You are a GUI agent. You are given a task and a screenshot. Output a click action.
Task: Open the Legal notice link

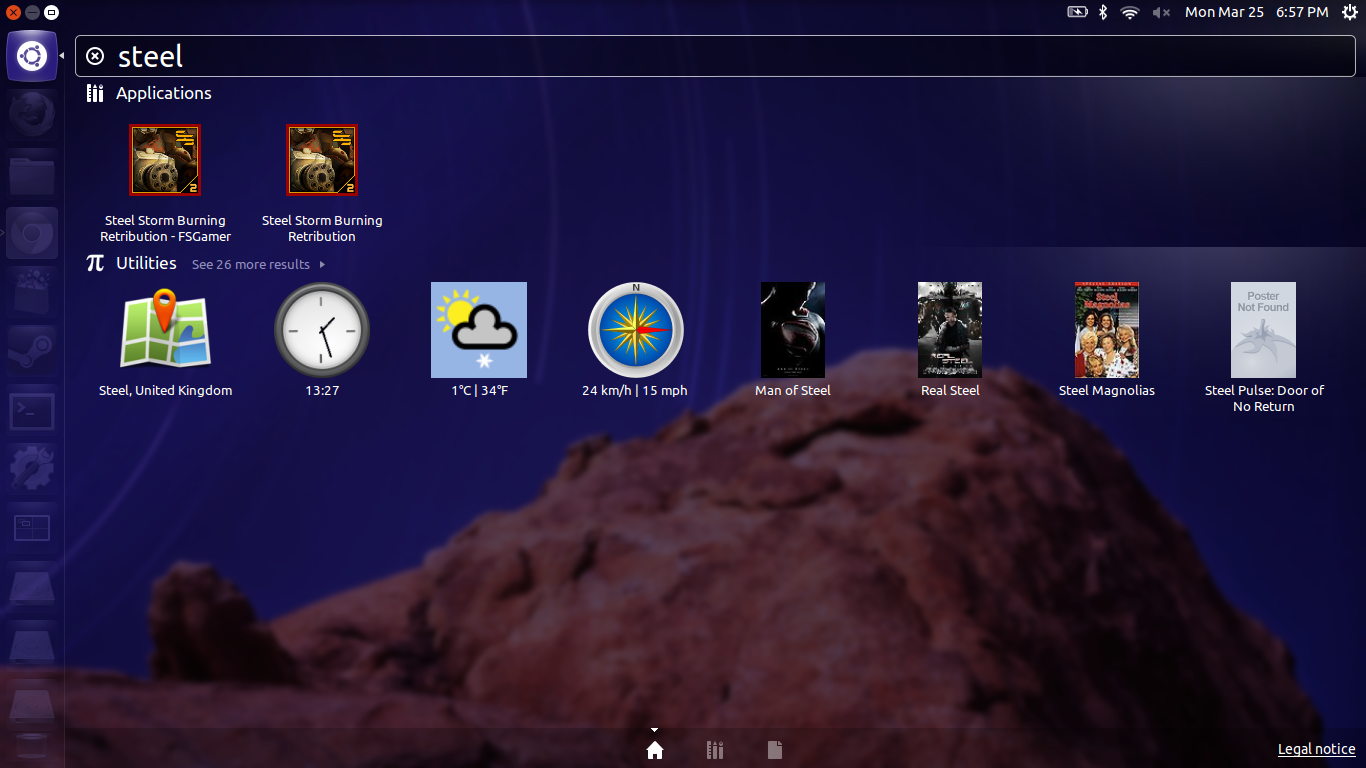1316,748
